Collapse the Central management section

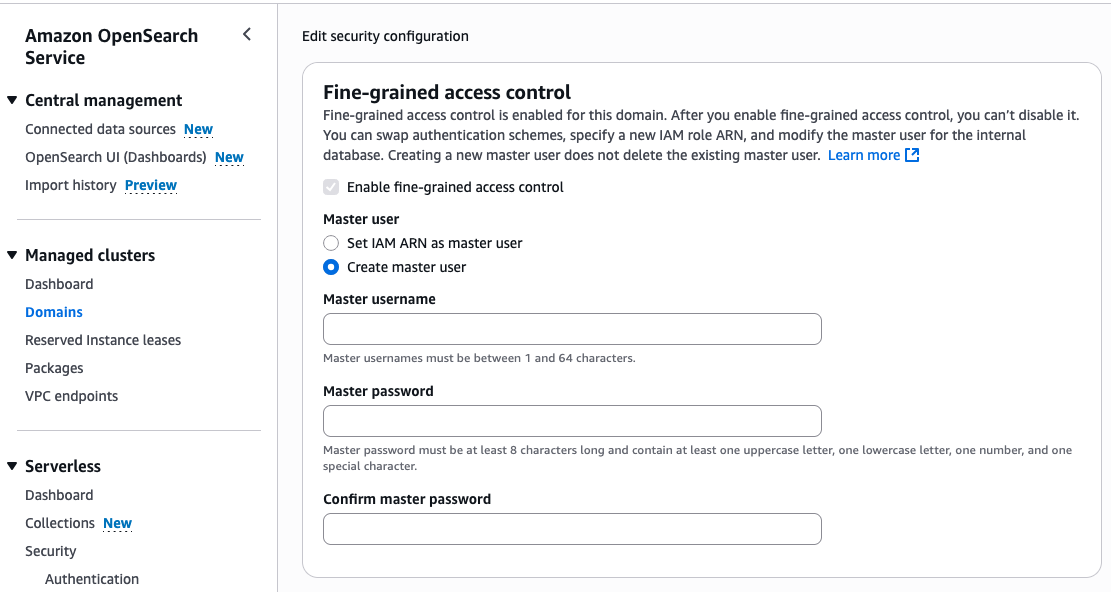[12, 101]
